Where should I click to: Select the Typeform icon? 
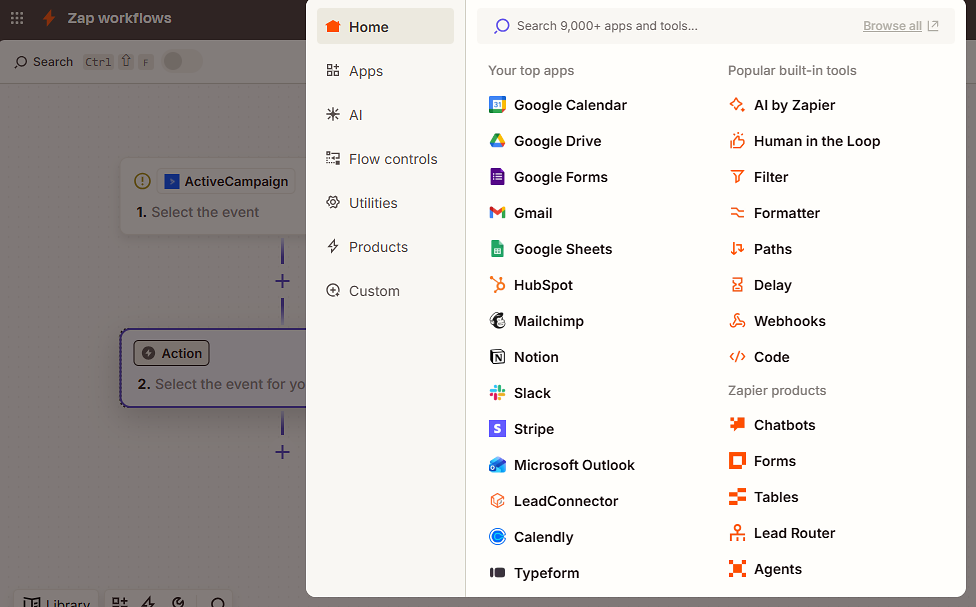[x=497, y=573]
